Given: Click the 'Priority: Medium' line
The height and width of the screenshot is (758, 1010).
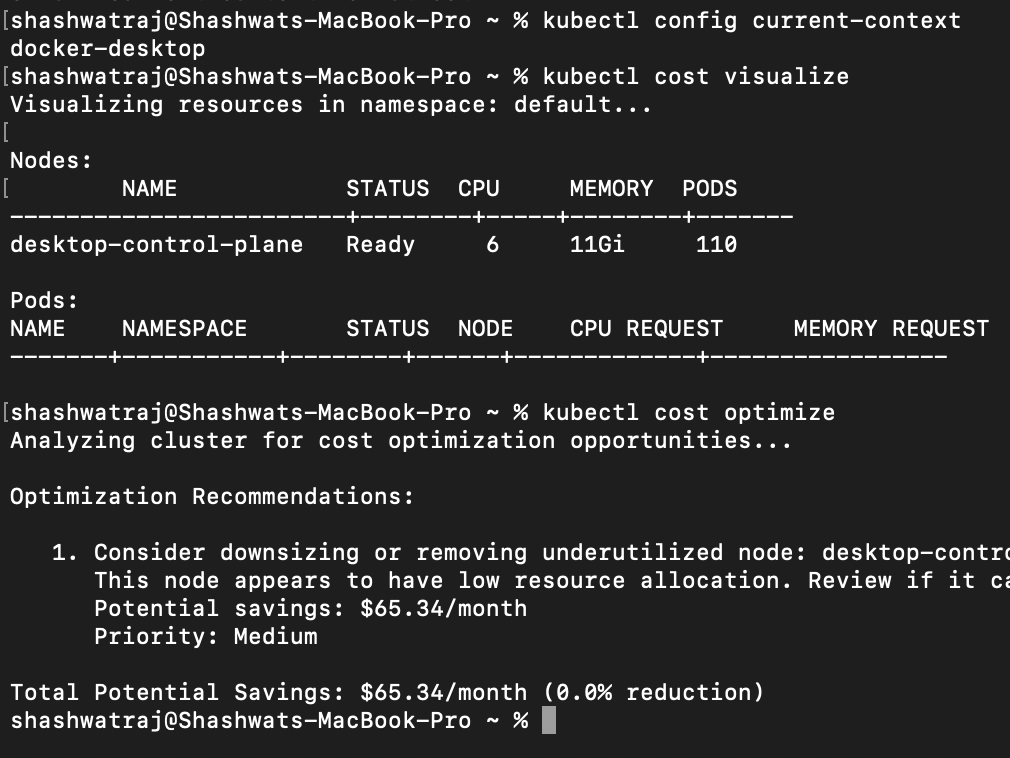Looking at the screenshot, I should pyautogui.click(x=205, y=636).
